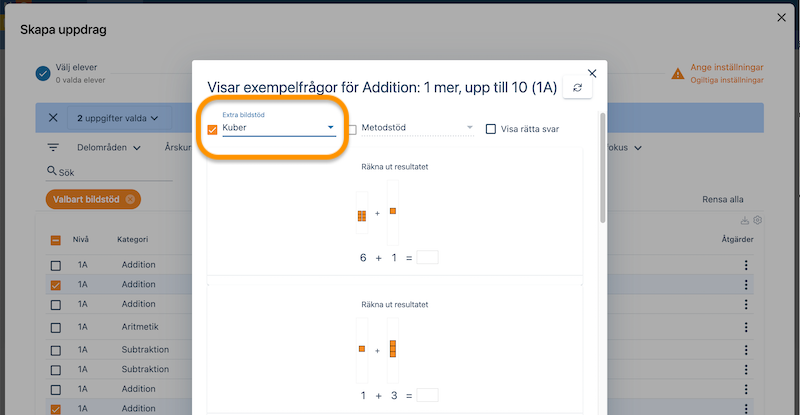Click the table download icon
The height and width of the screenshot is (415, 800).
(744, 220)
